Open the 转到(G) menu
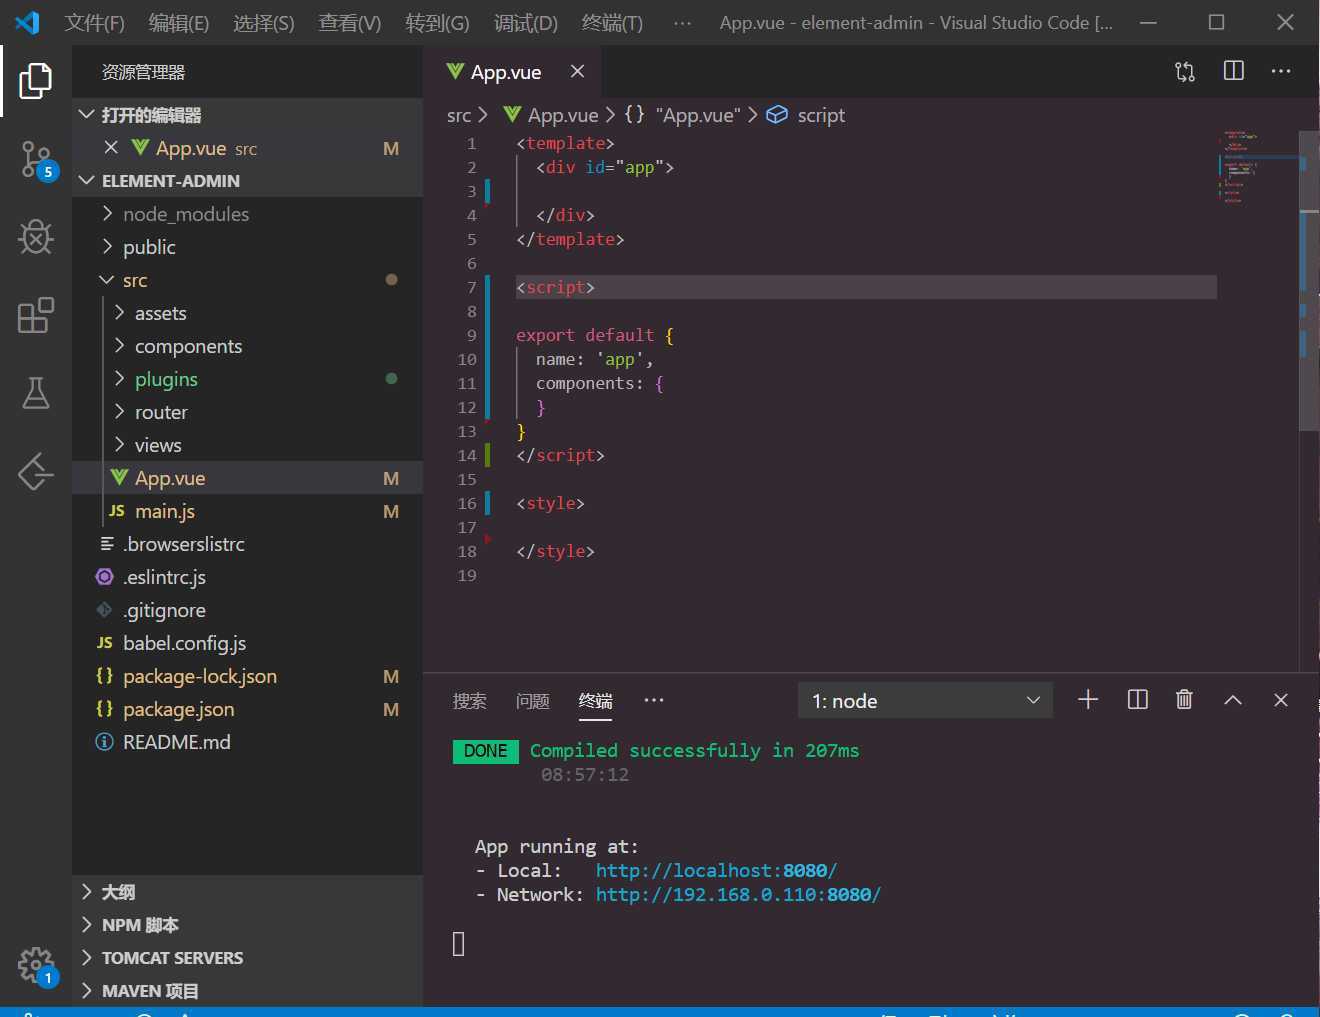 coord(437,23)
